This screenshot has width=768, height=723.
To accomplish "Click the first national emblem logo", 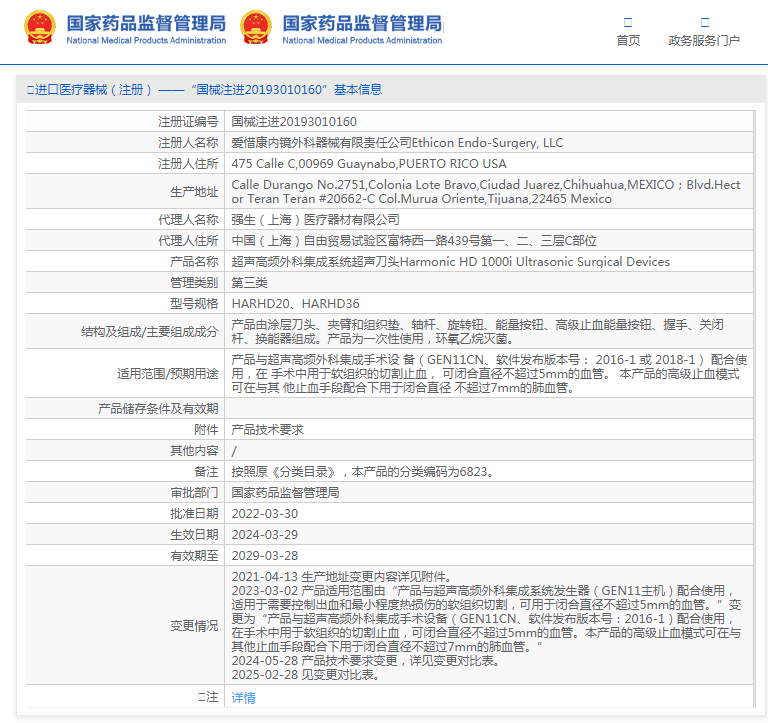I will [40, 27].
